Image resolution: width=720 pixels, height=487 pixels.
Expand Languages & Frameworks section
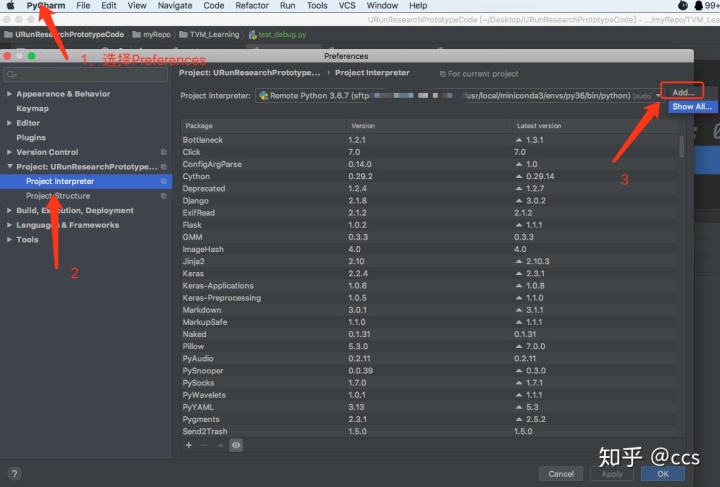[x=9, y=225]
